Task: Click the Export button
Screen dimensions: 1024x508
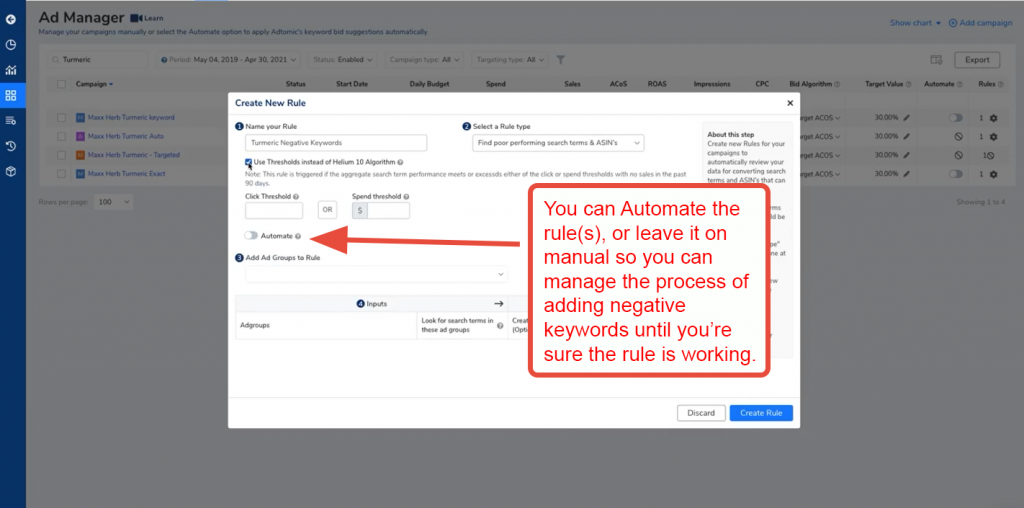Action: click(977, 60)
